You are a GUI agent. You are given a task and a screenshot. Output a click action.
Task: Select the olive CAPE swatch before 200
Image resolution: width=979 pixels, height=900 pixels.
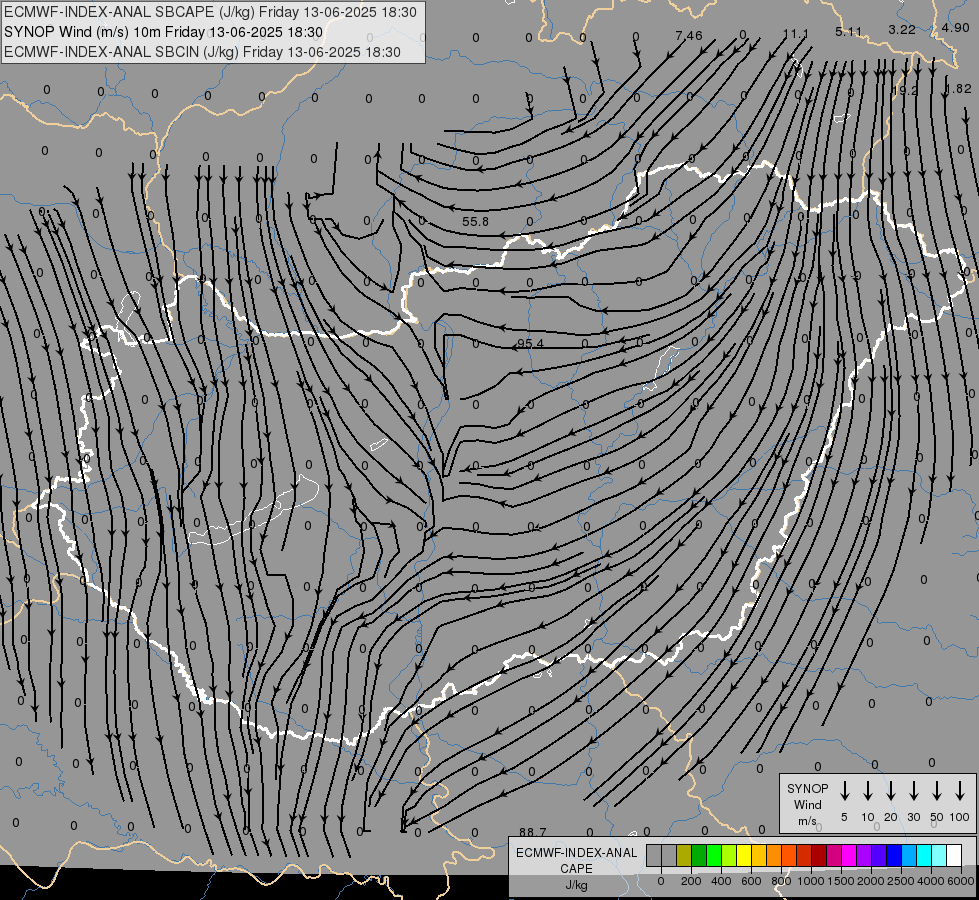pyautogui.click(x=684, y=855)
